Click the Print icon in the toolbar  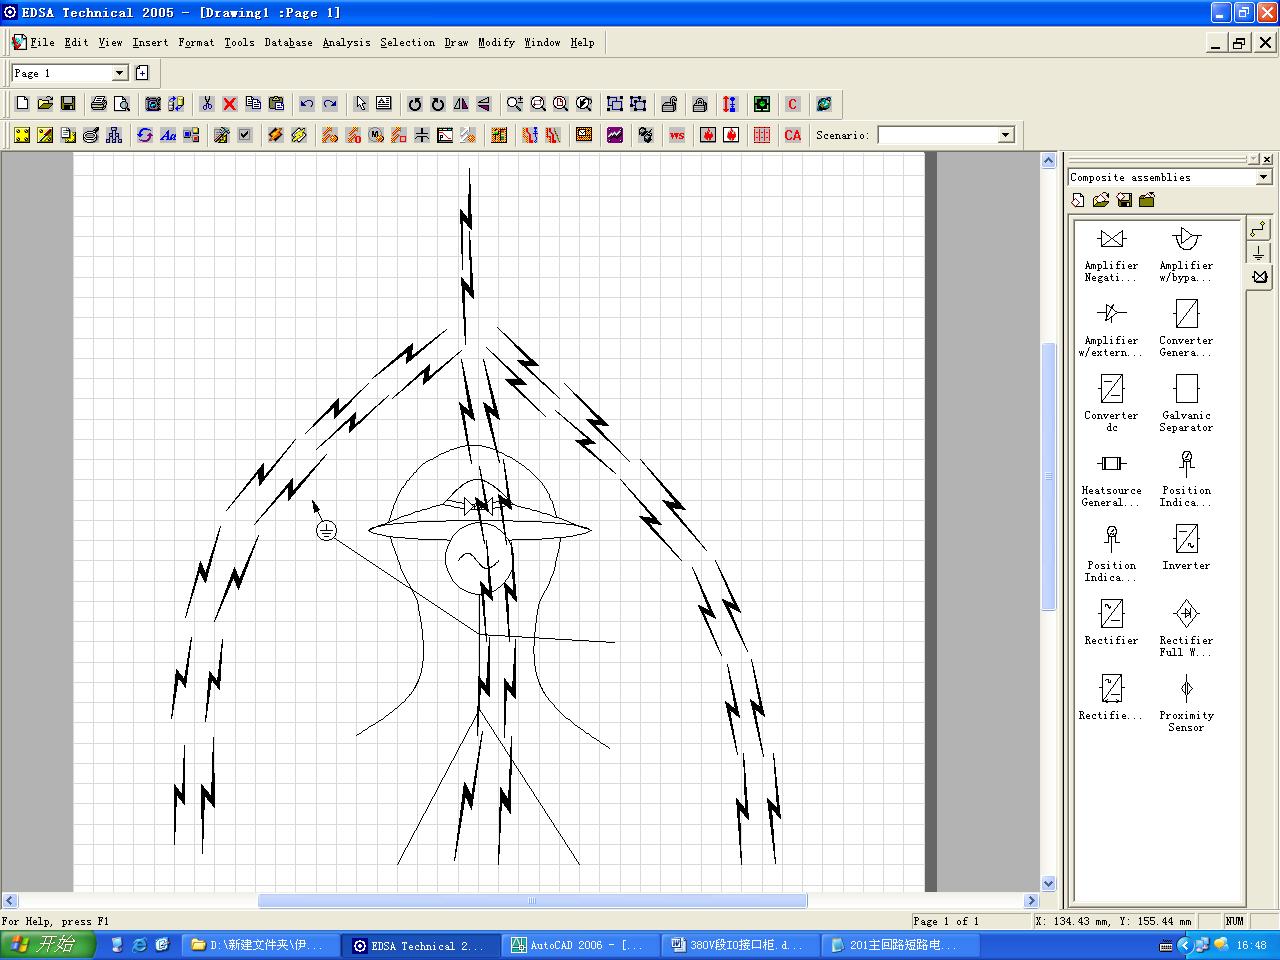98,104
